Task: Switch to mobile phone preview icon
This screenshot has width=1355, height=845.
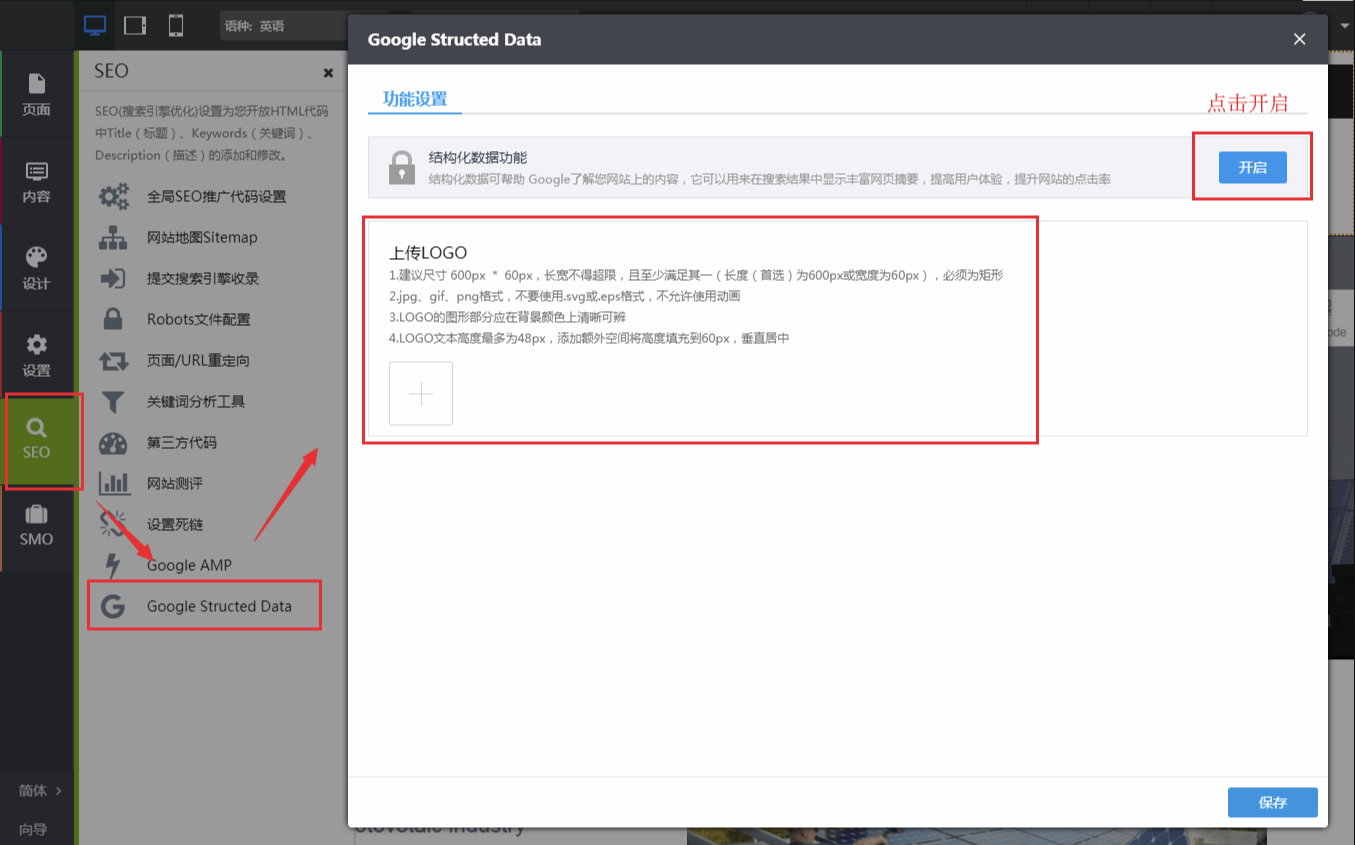Action: pos(175,26)
